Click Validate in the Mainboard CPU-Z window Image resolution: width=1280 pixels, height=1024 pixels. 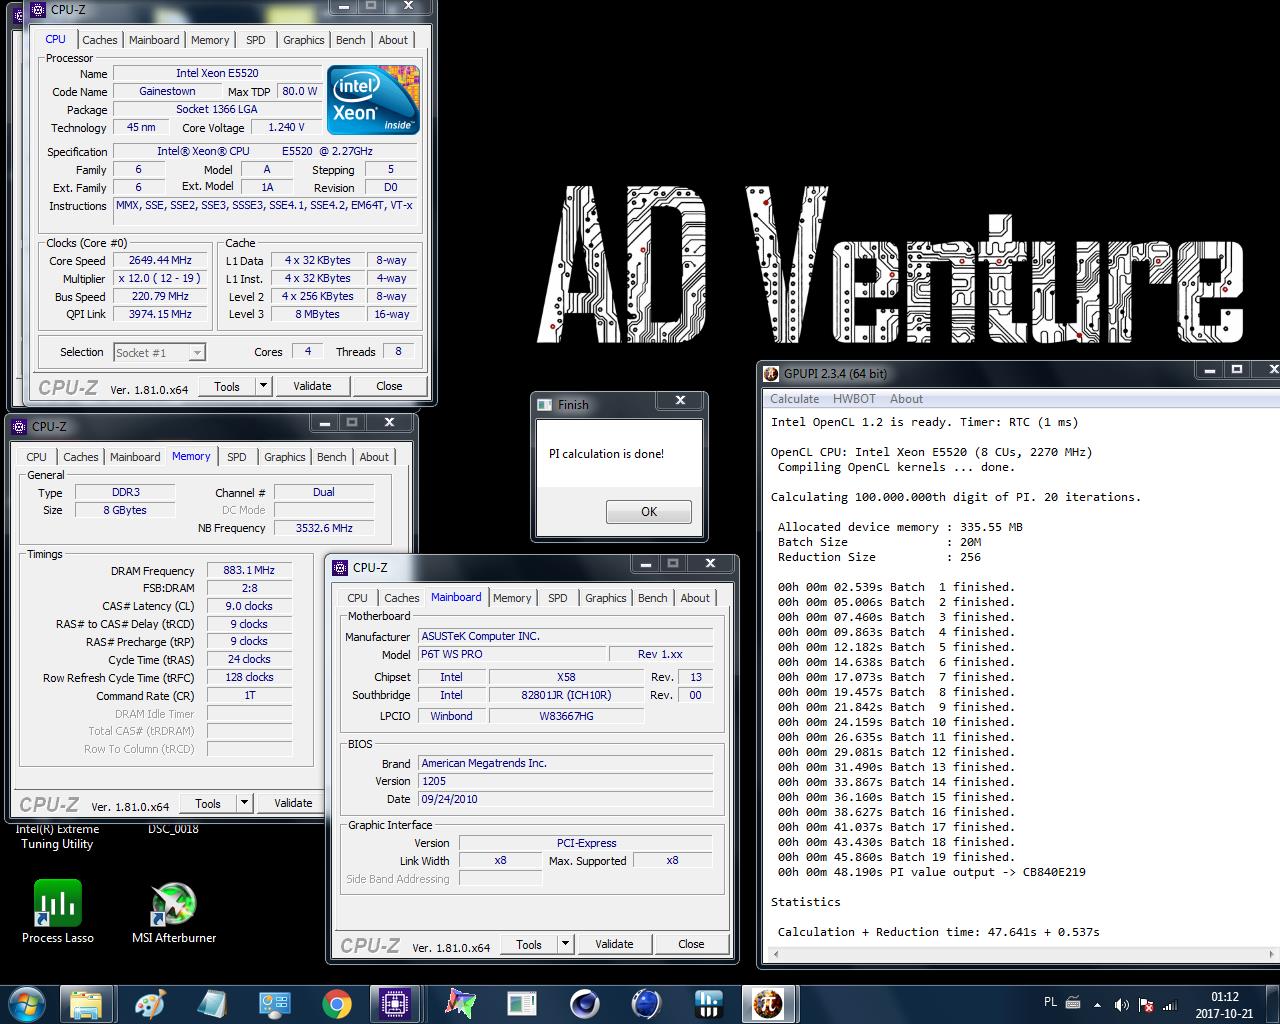614,944
